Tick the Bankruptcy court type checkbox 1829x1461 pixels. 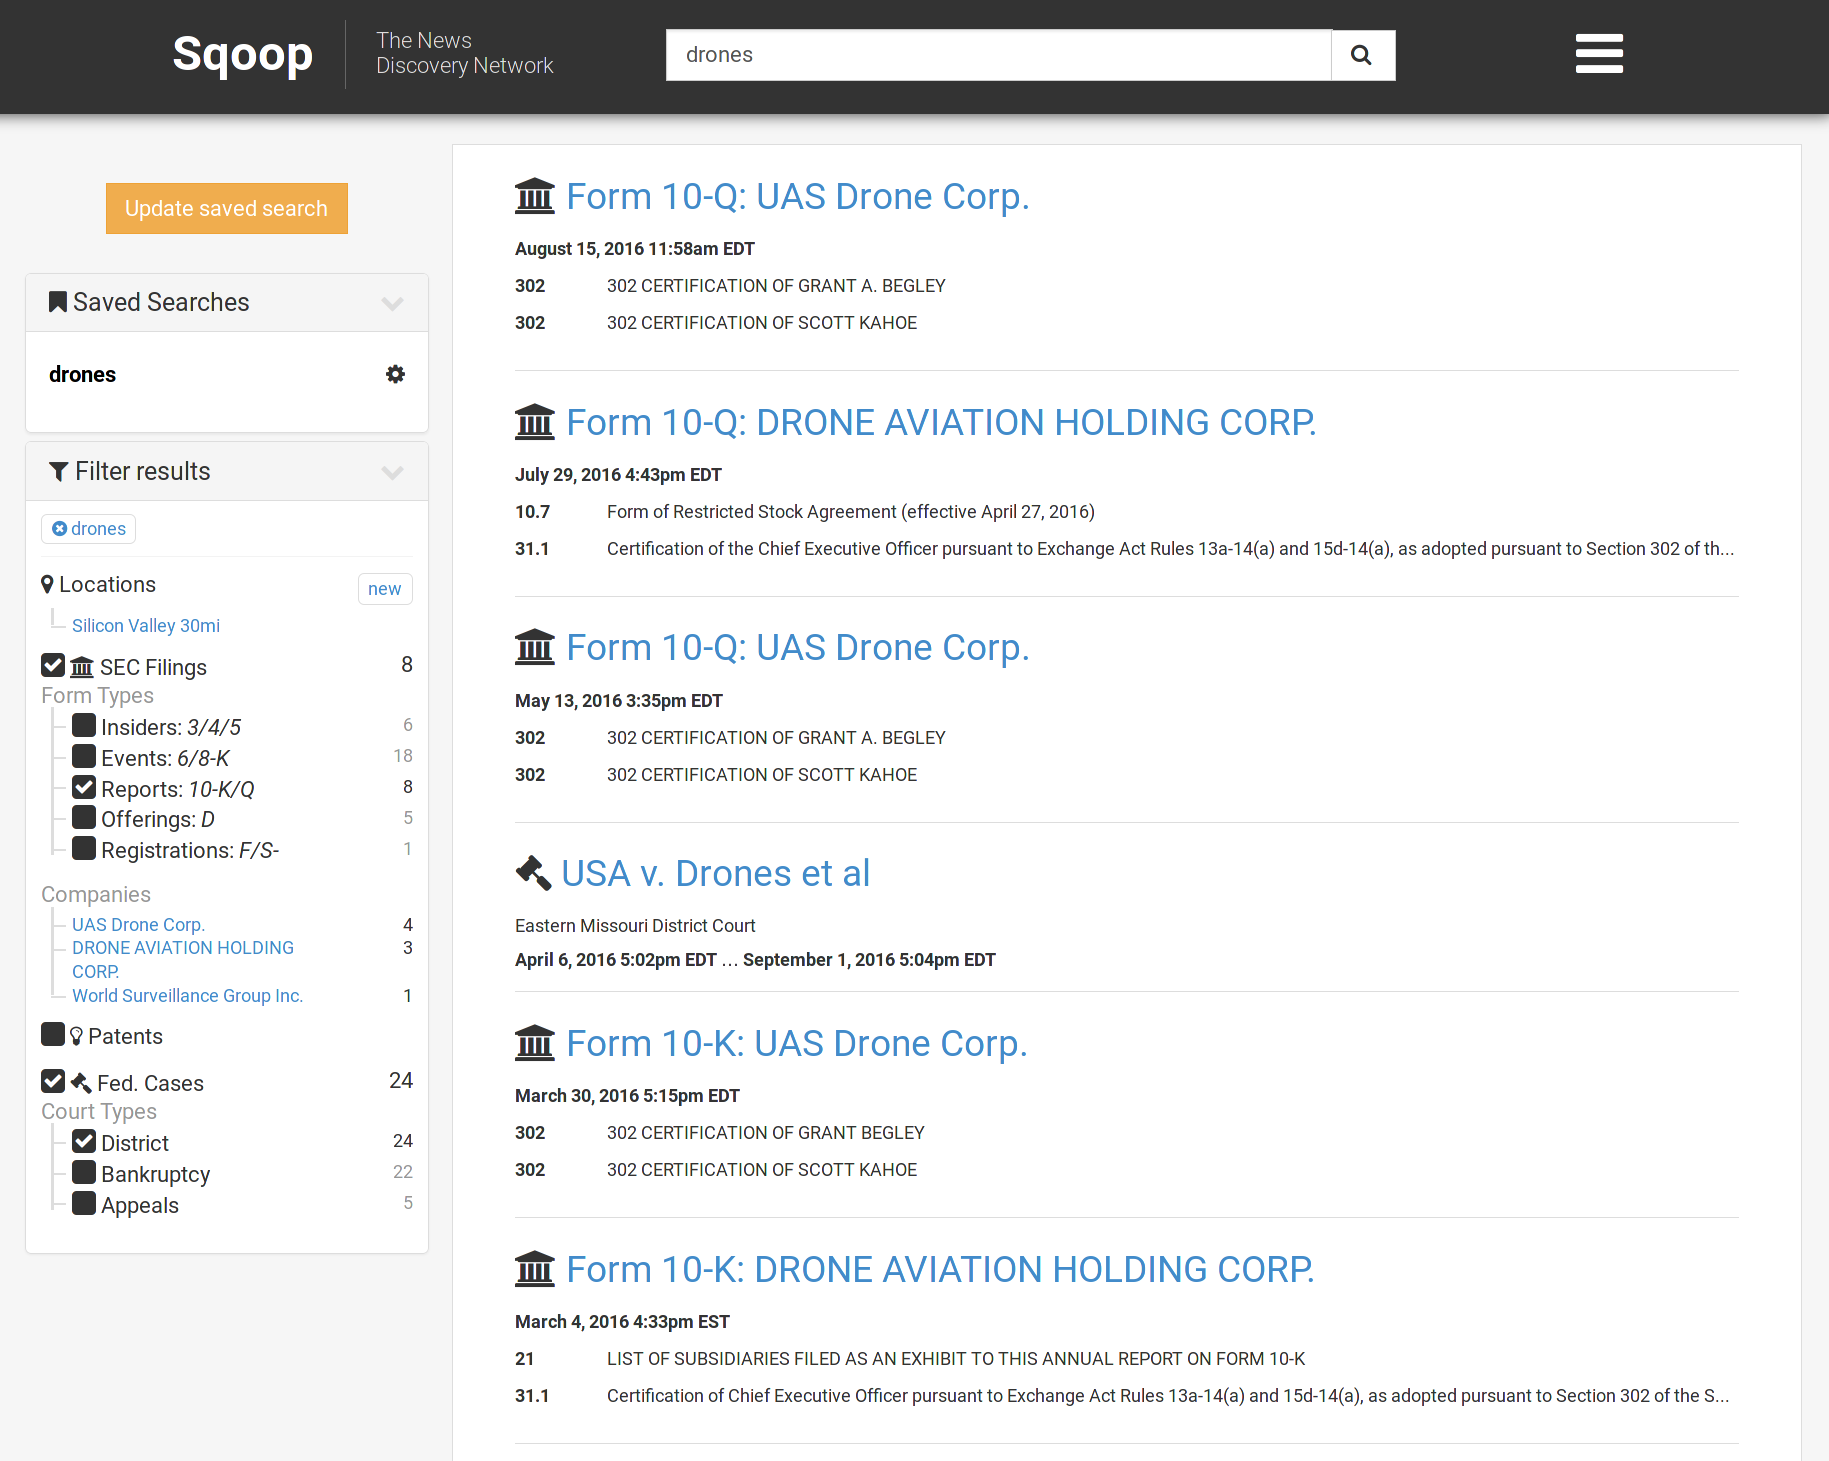click(84, 1173)
